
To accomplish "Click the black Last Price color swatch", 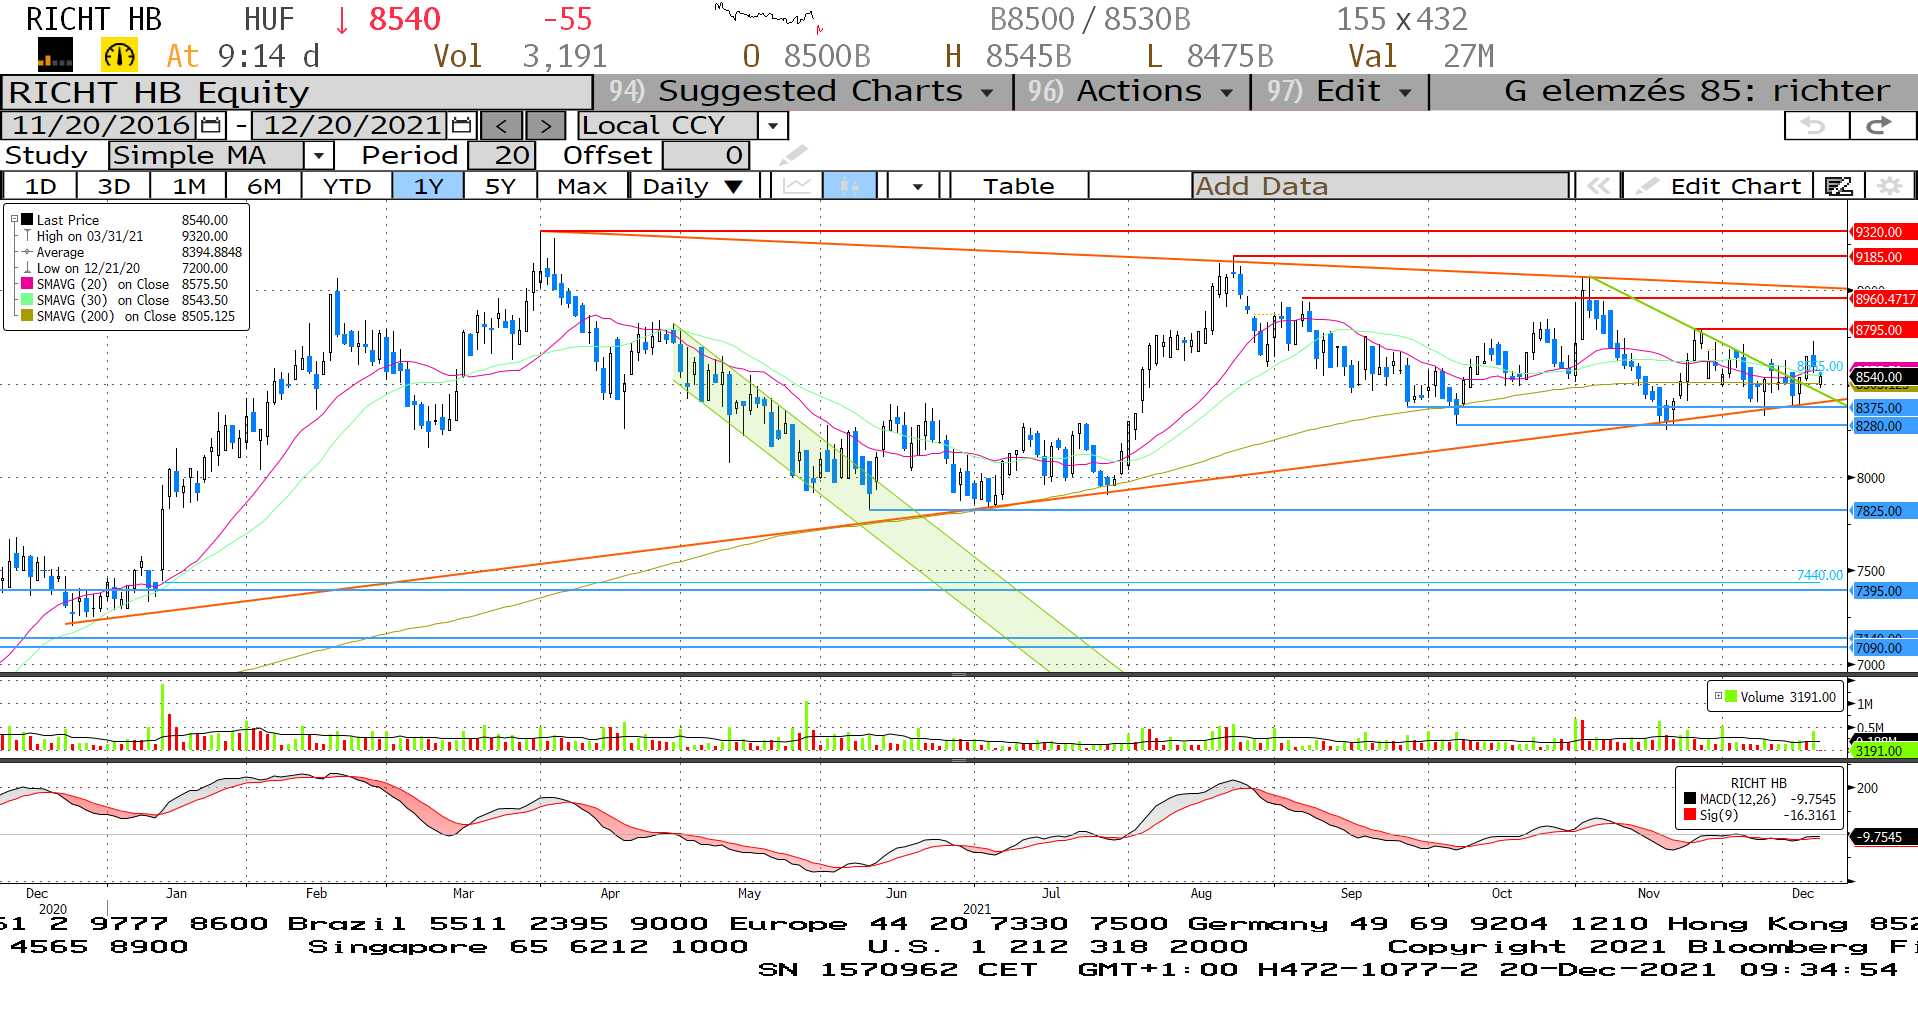I will (28, 220).
